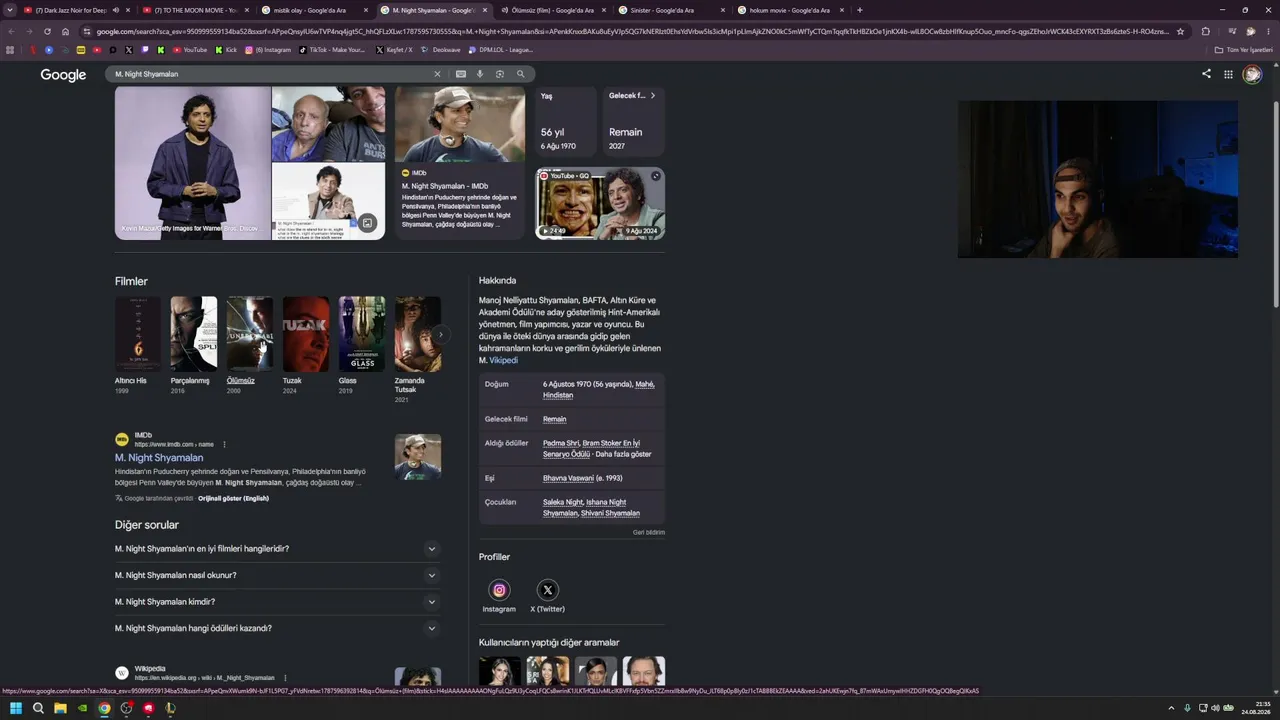Open the image gallery icon on the collage
Image resolution: width=1280 pixels, height=720 pixels.
(x=367, y=223)
